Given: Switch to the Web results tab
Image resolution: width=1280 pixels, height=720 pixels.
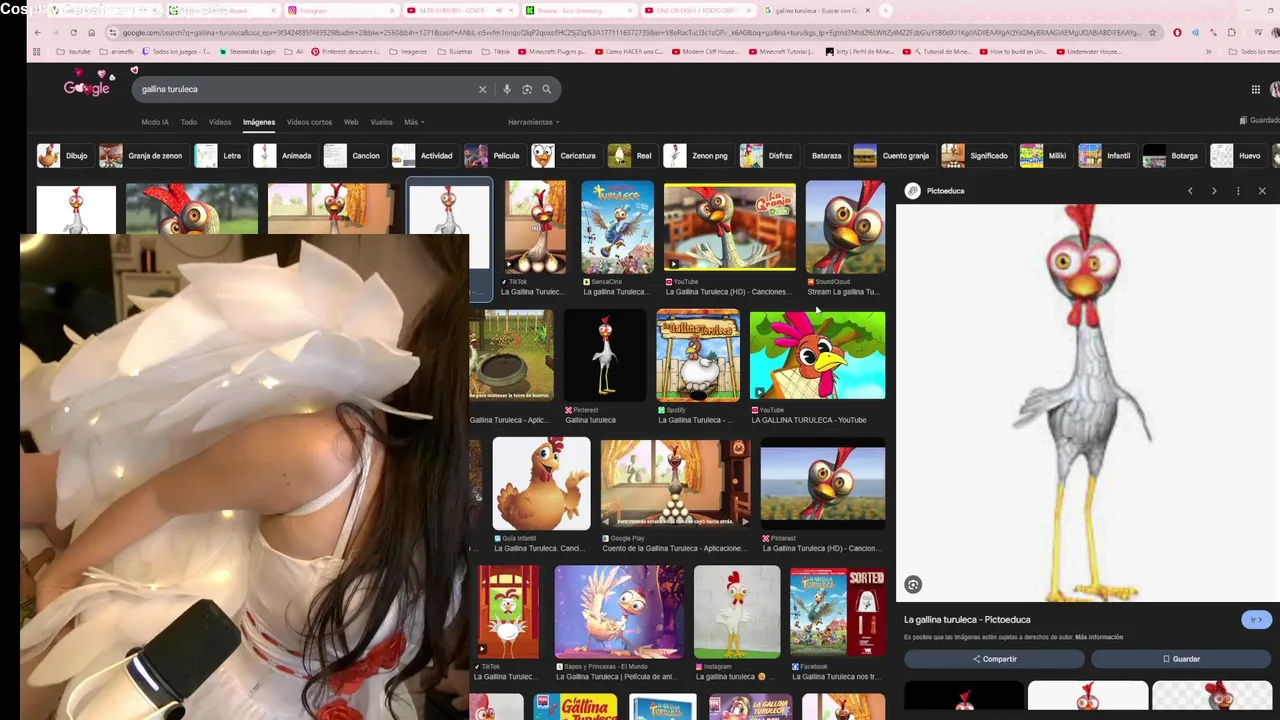Looking at the screenshot, I should point(351,122).
